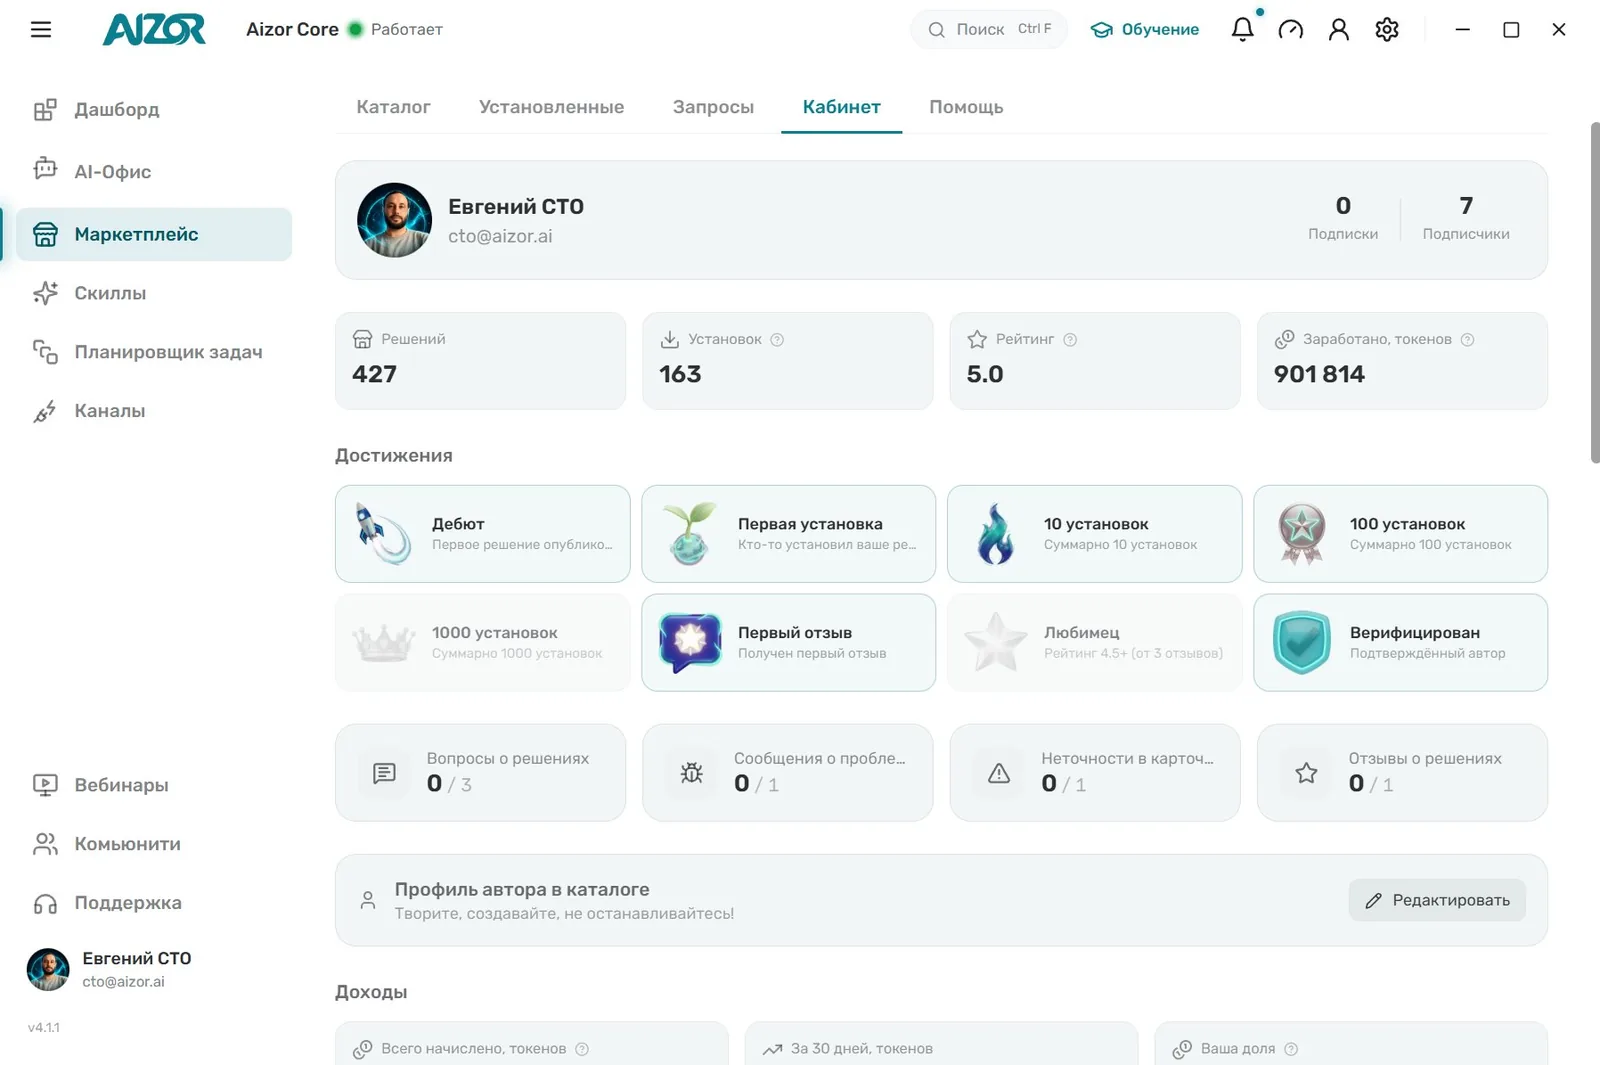
Task: Click the help icon next to Ваша доля
Action: coord(1291,1049)
